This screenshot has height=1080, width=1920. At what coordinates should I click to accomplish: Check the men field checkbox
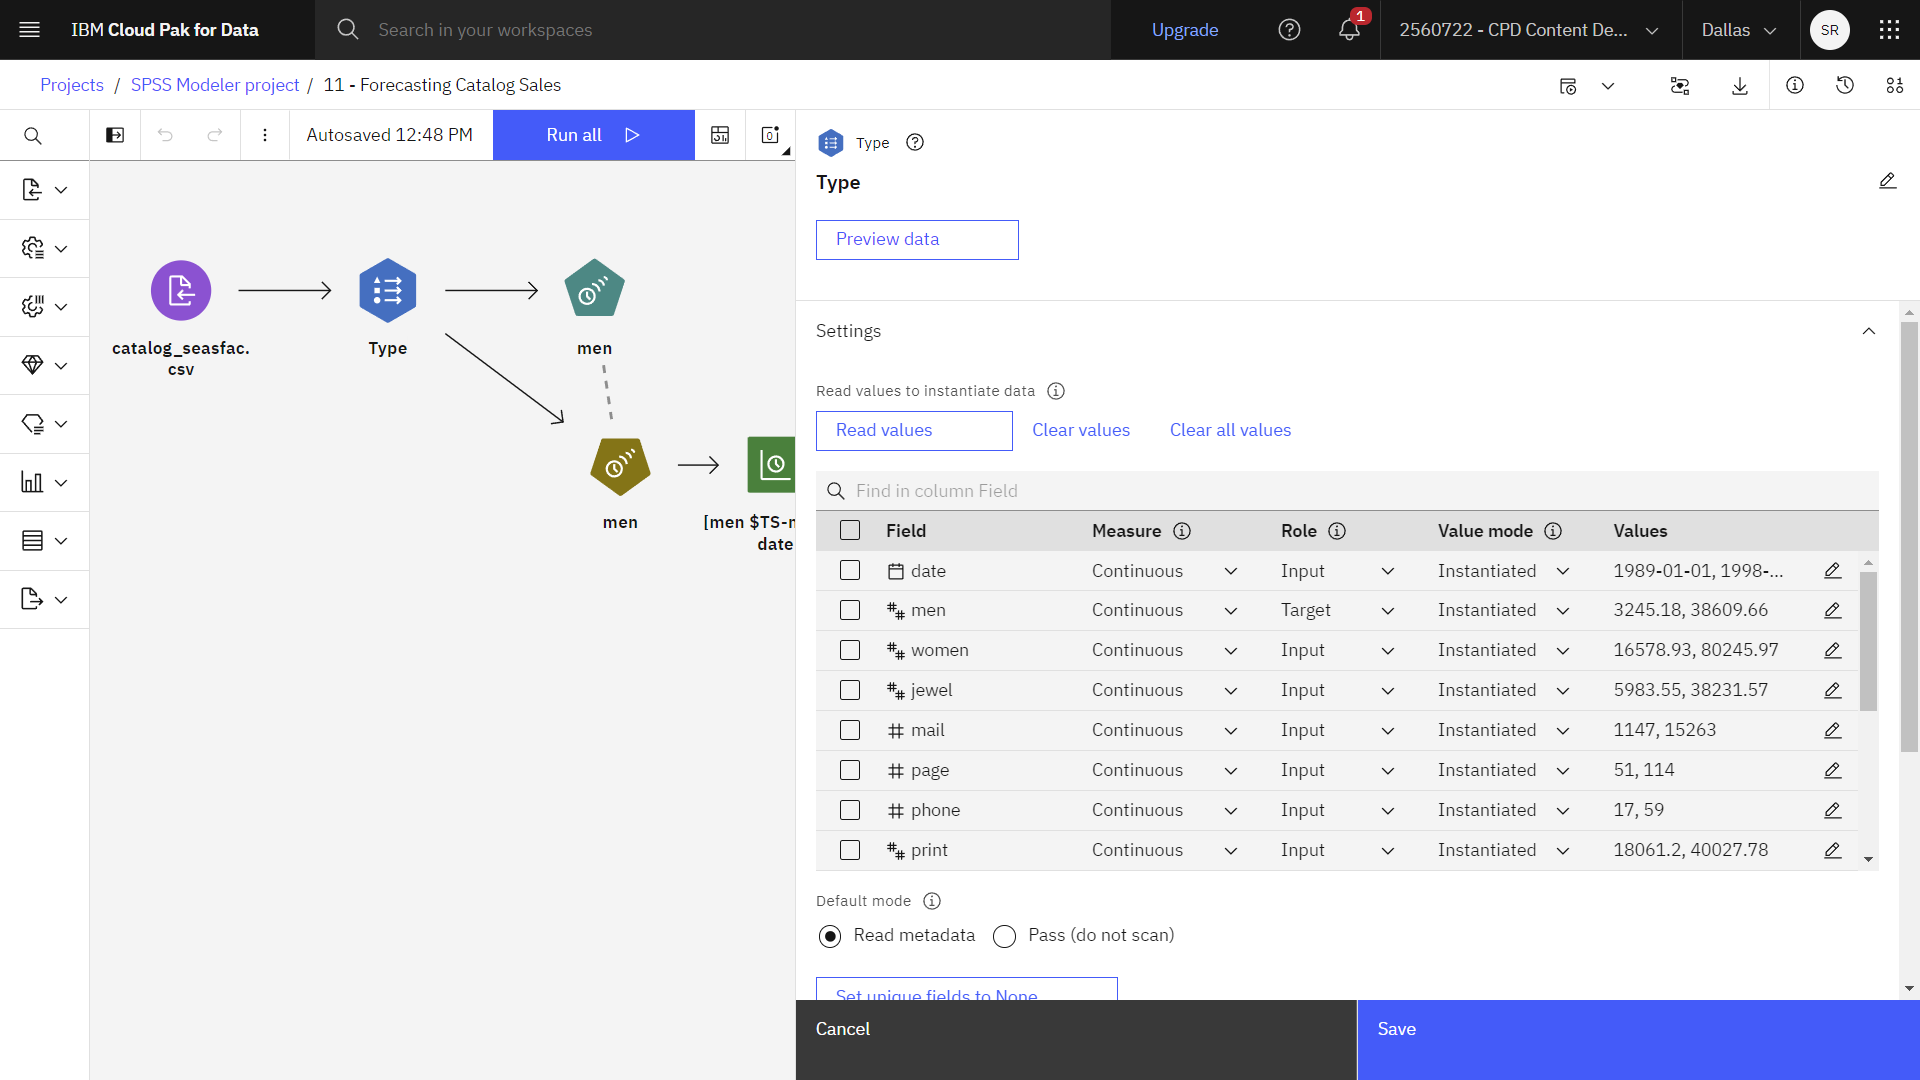coord(850,610)
